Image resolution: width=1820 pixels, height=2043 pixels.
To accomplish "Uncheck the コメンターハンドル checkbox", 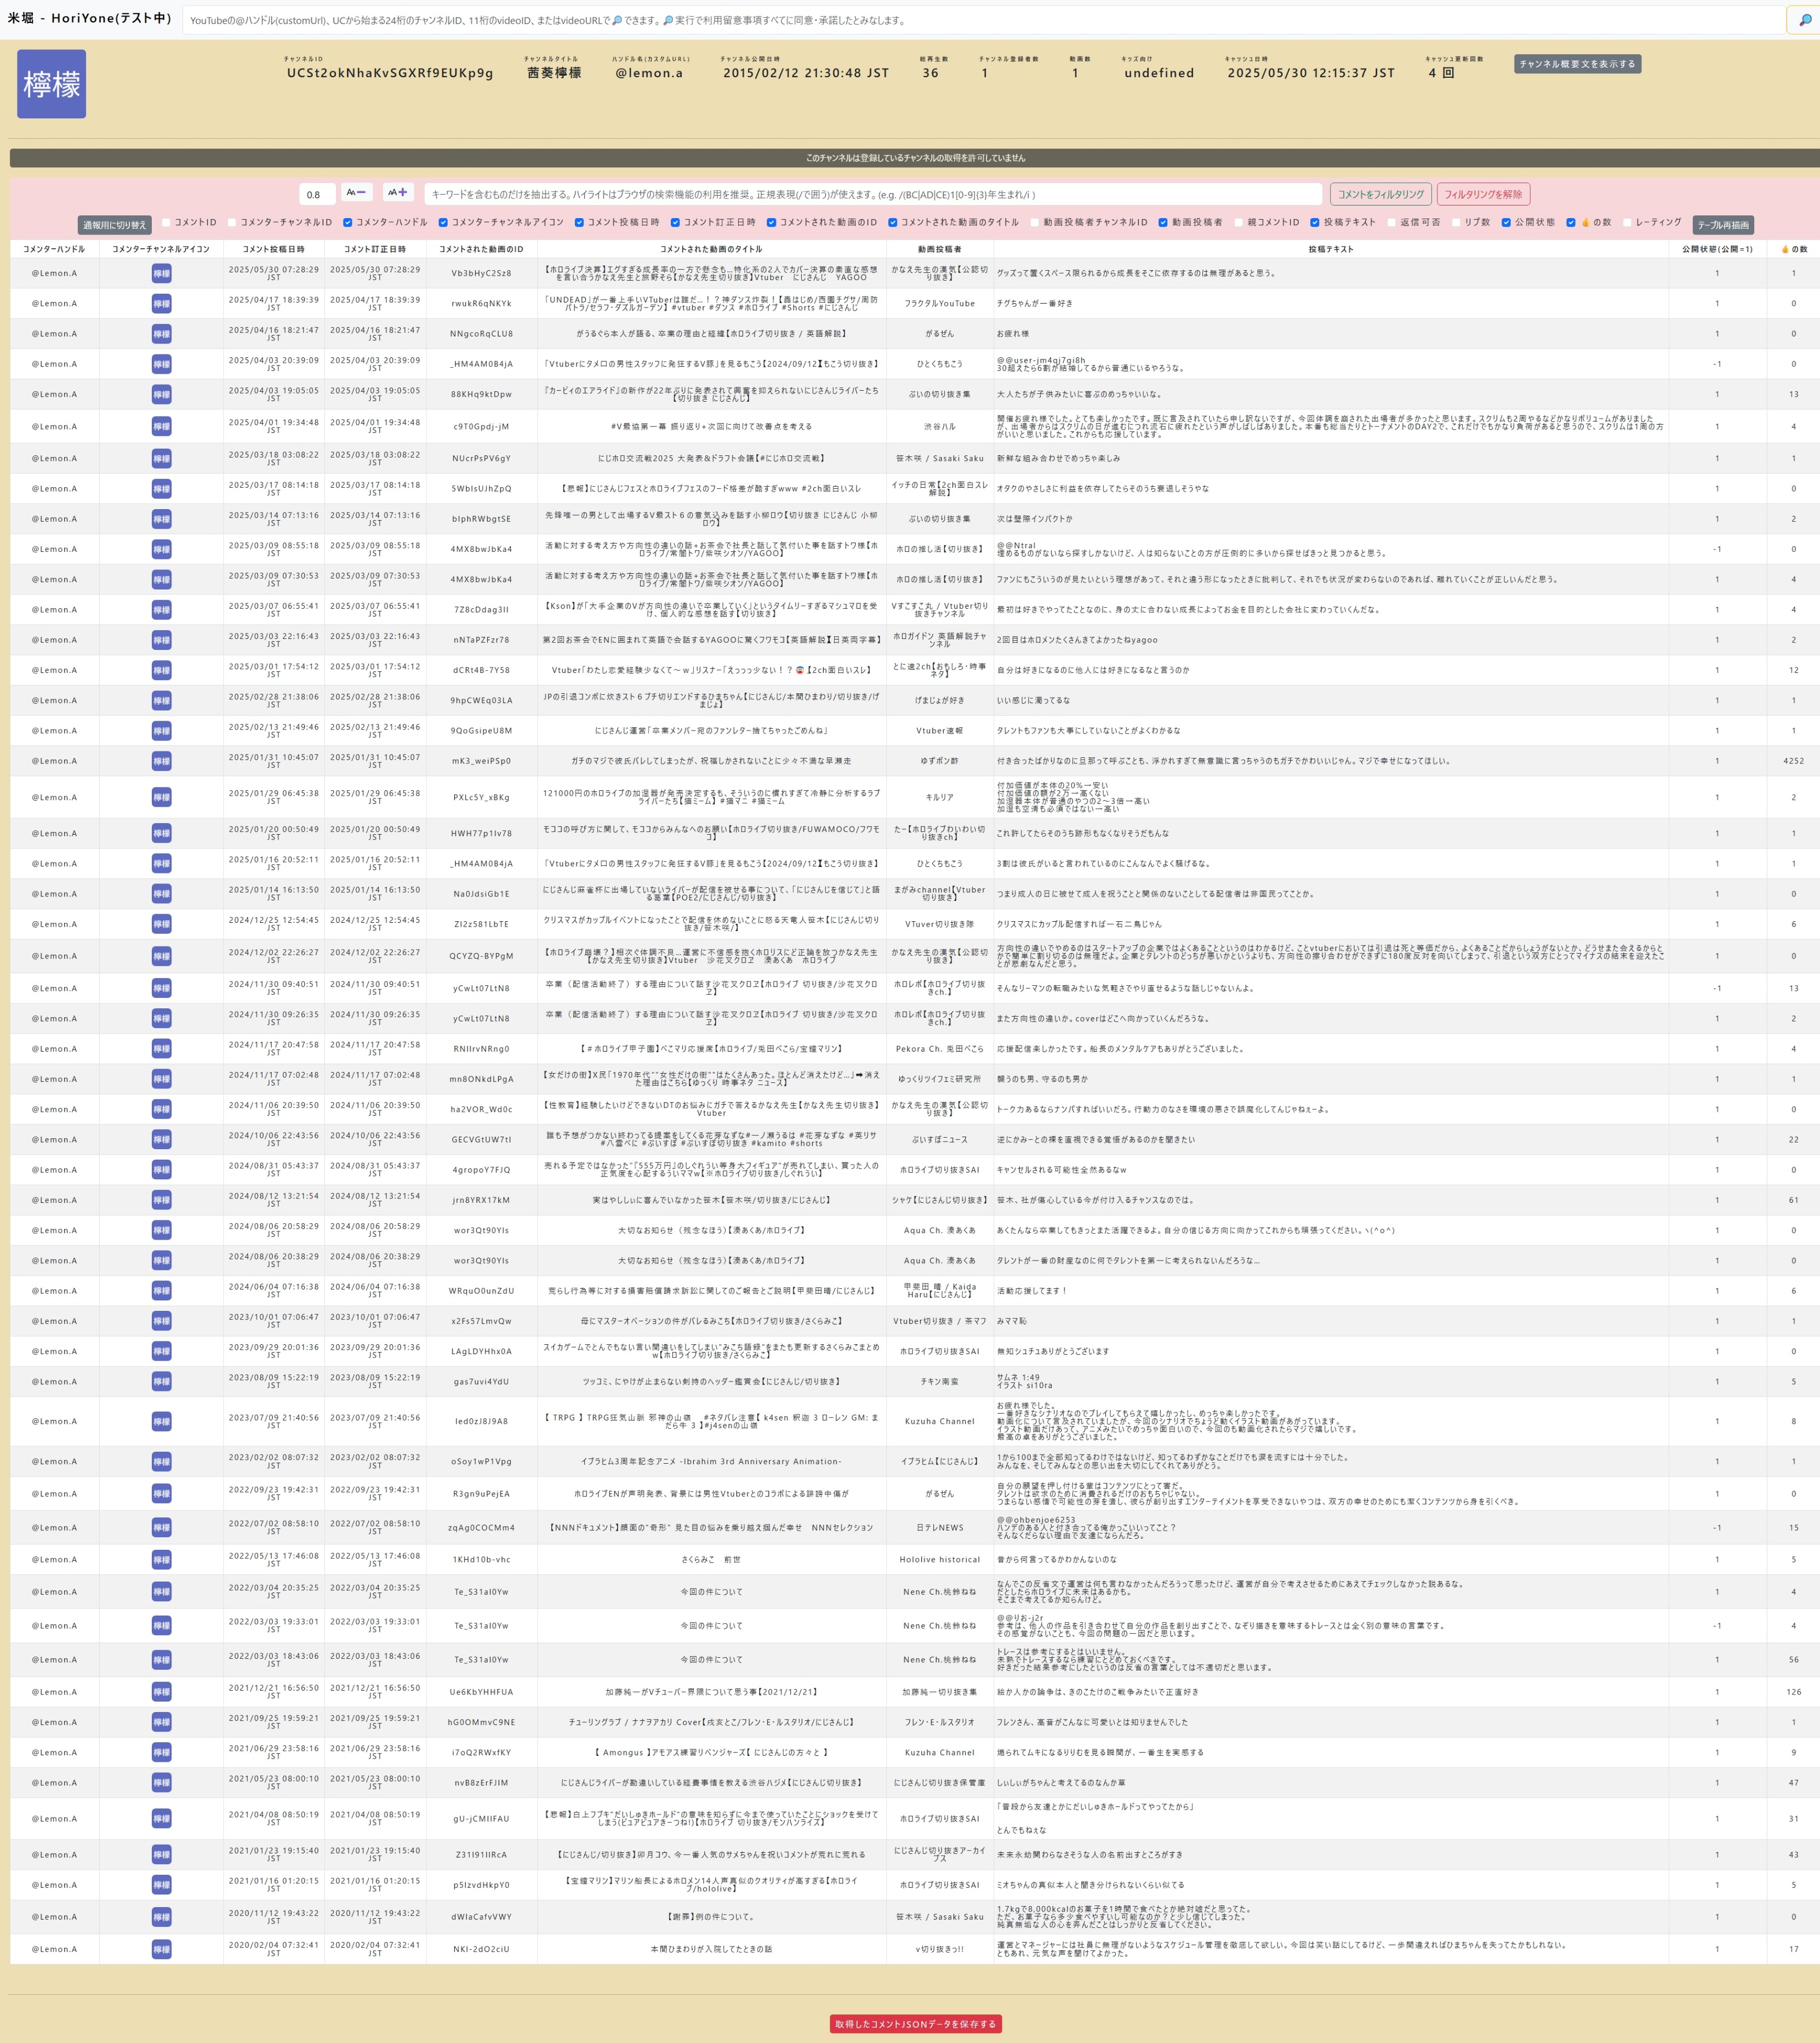I will 347,222.
